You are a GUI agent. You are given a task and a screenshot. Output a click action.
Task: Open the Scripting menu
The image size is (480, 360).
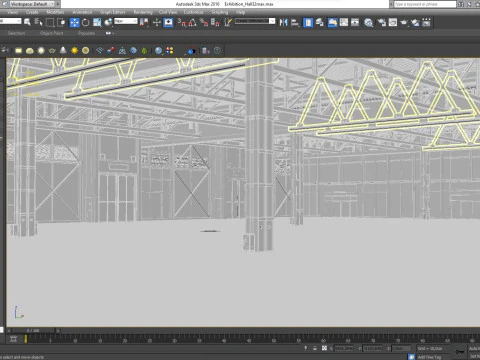[x=220, y=12]
